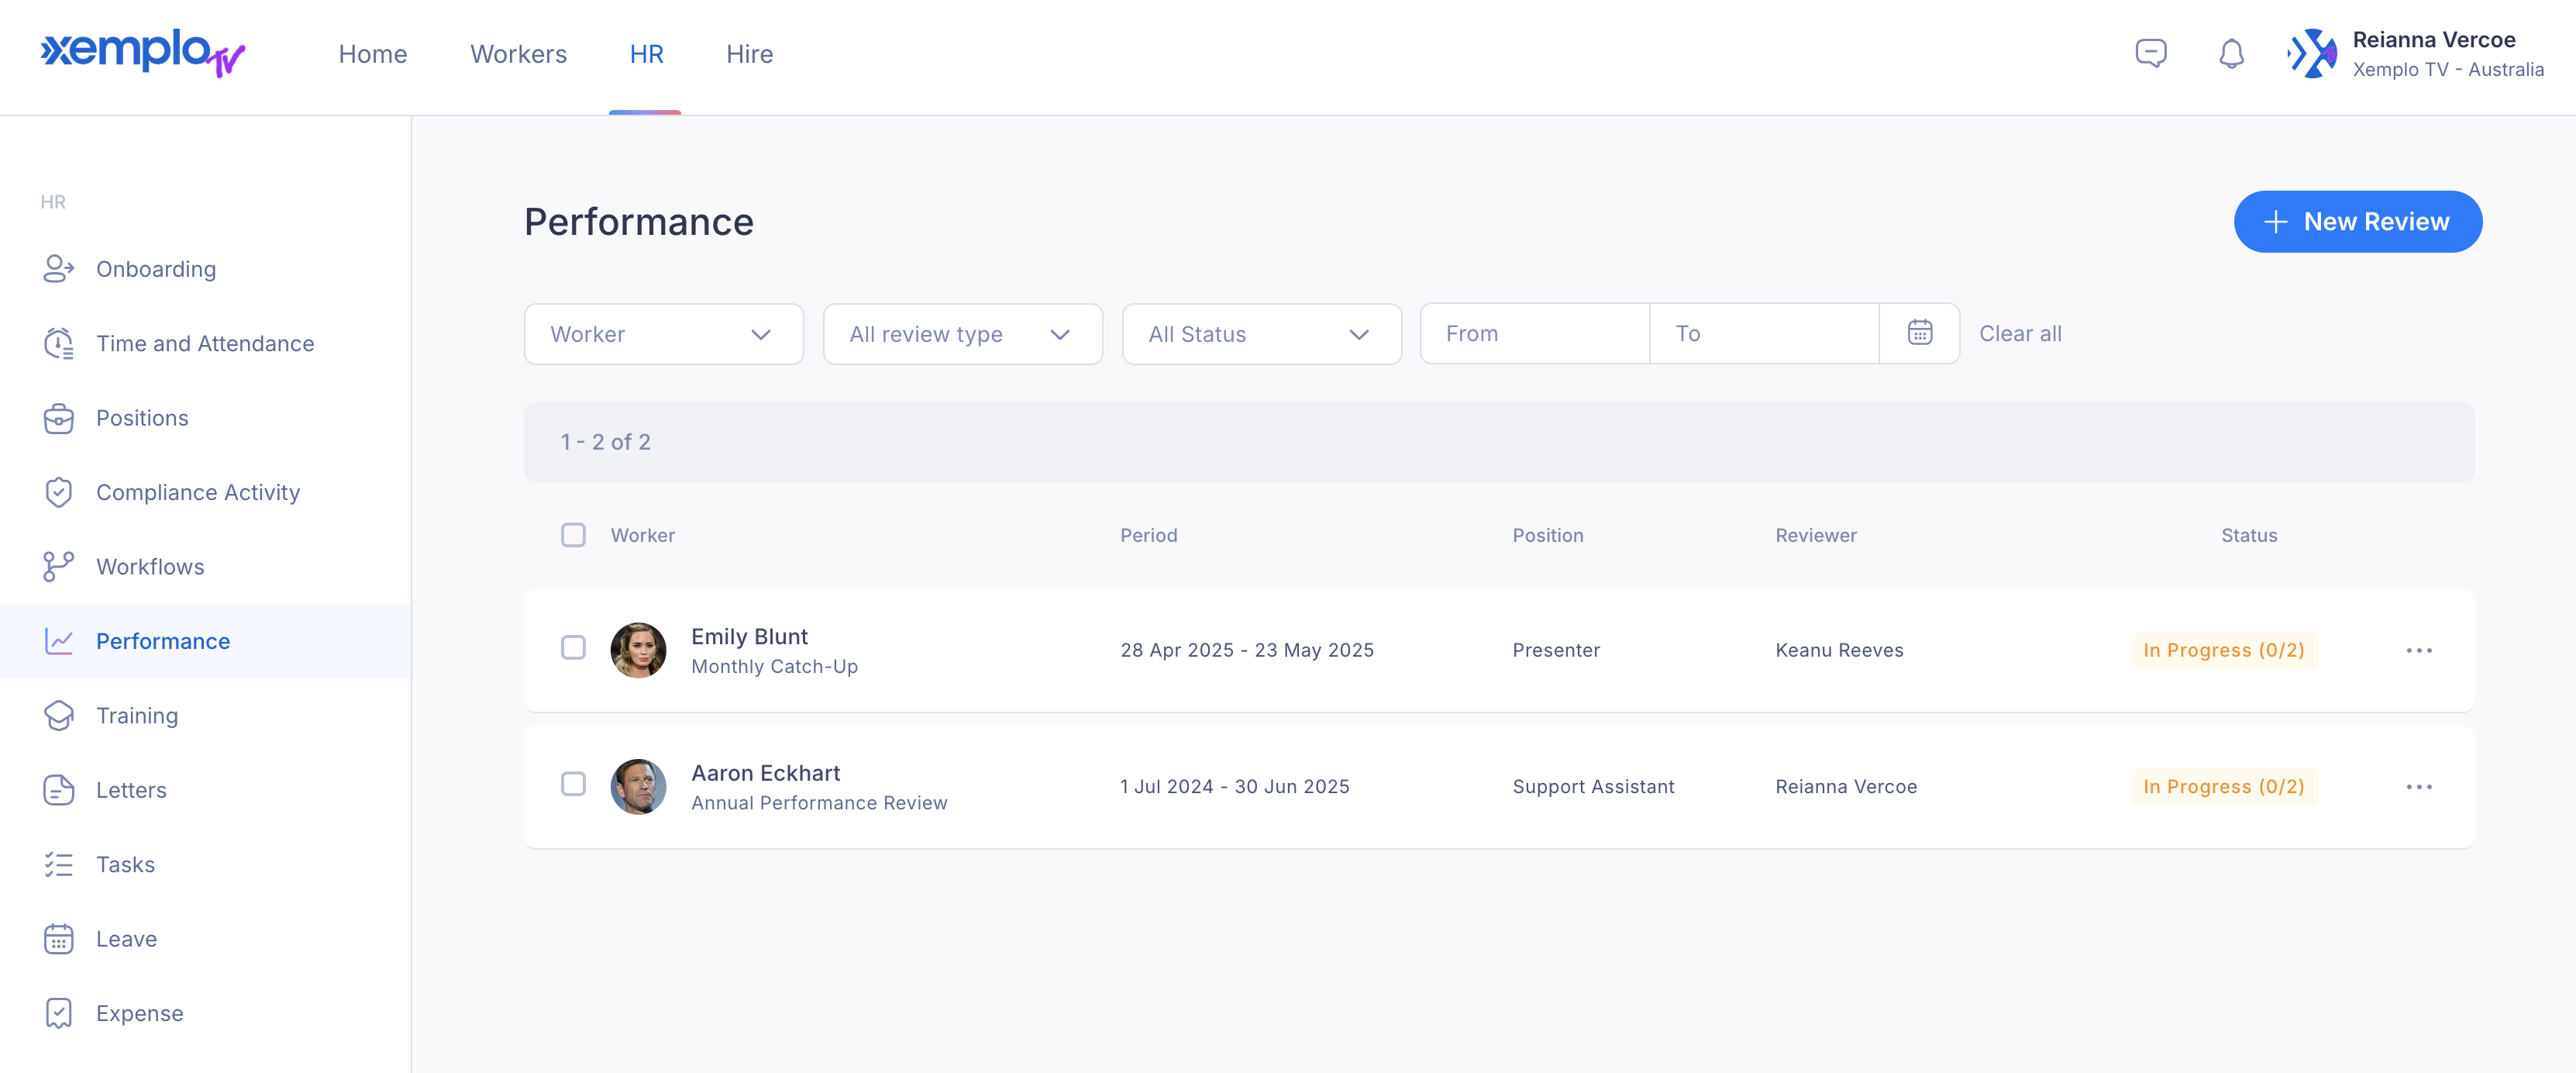Open the more options menu for Aaron Eckhart
This screenshot has height=1073, width=2576.
(x=2418, y=787)
